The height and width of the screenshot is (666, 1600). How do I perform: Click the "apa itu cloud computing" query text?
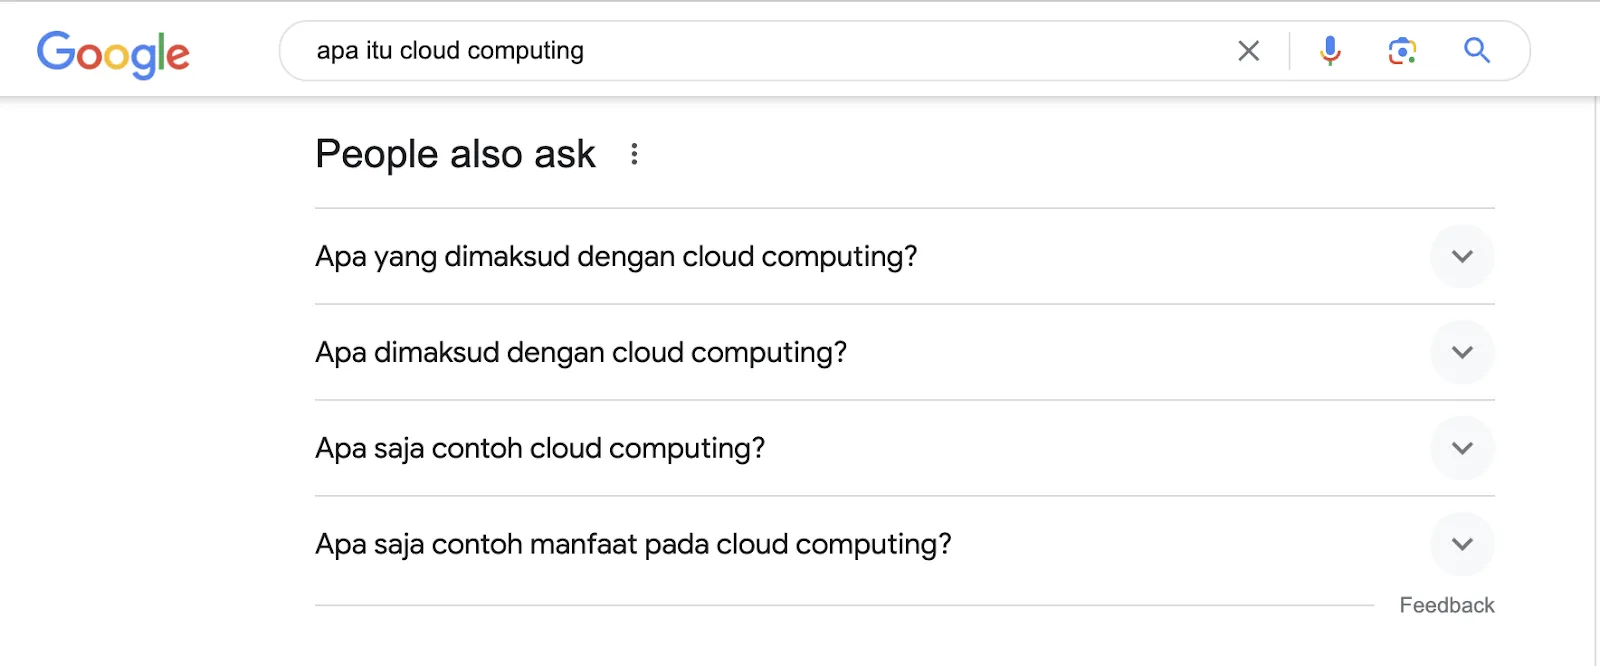[x=450, y=51]
